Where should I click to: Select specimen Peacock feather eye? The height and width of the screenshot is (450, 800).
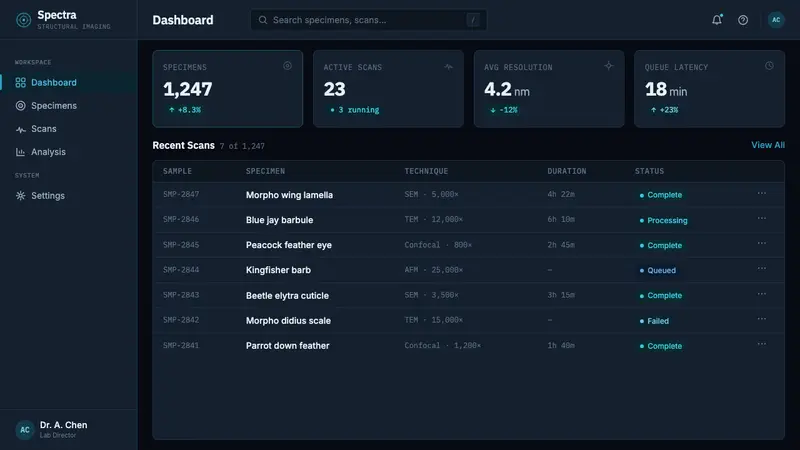click(x=289, y=245)
